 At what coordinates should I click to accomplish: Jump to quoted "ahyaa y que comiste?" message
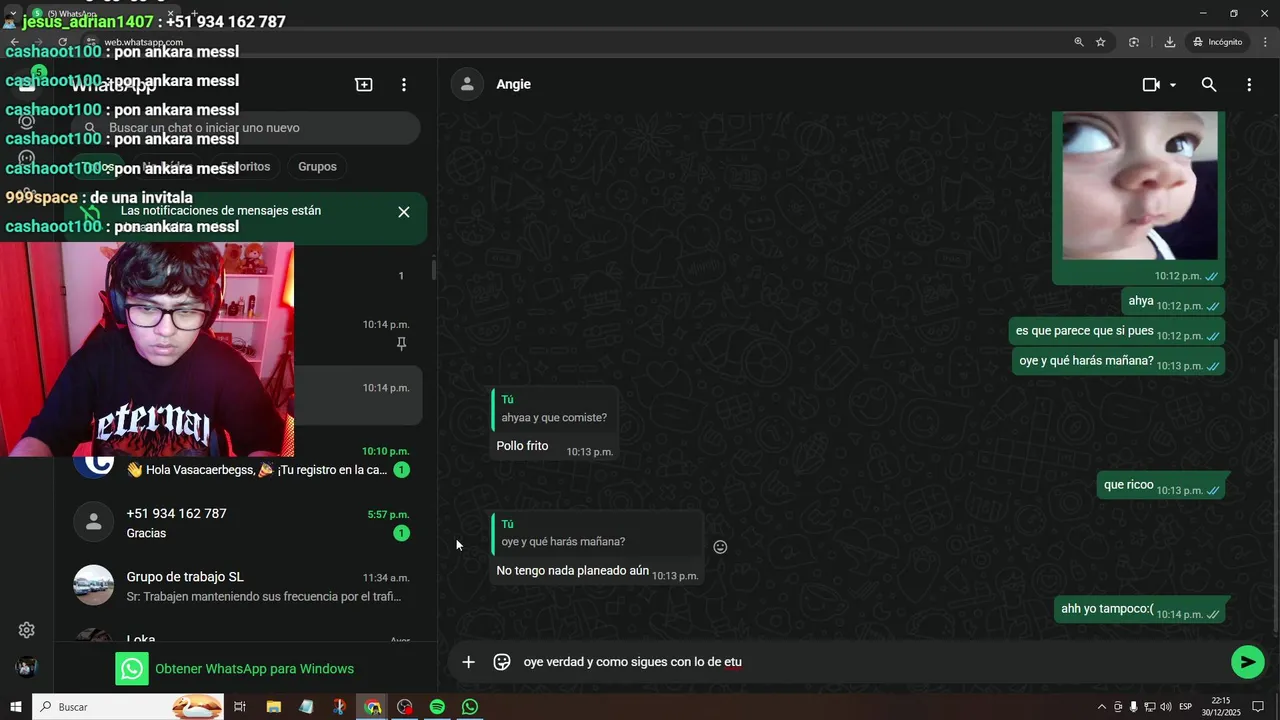[x=554, y=409]
